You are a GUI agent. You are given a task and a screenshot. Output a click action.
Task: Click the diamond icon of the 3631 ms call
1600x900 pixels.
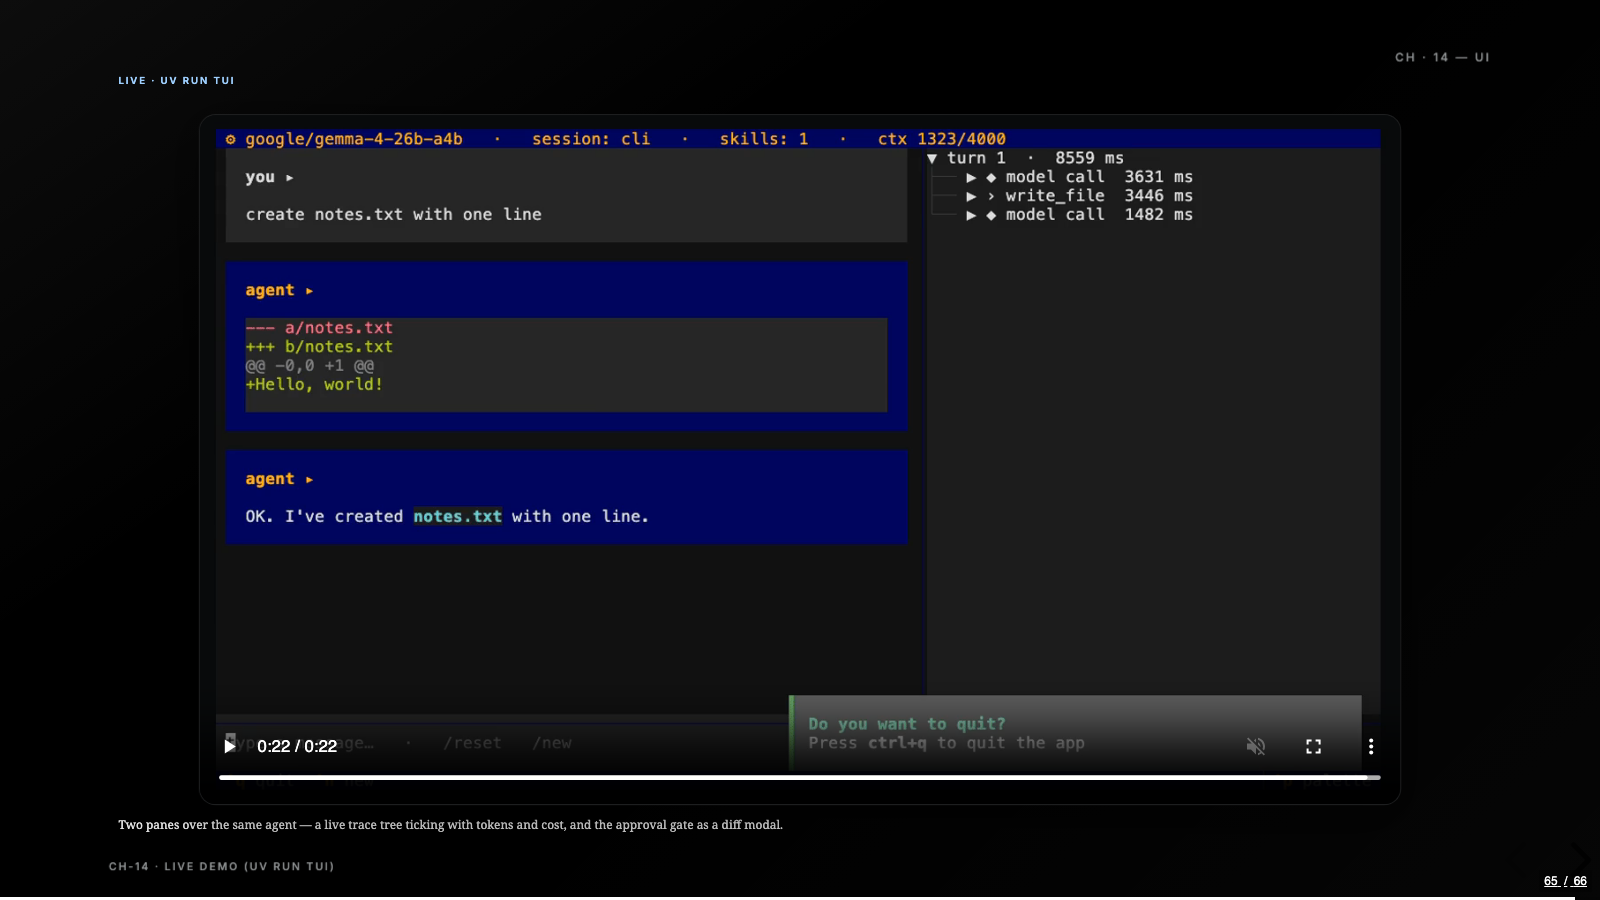pos(991,177)
